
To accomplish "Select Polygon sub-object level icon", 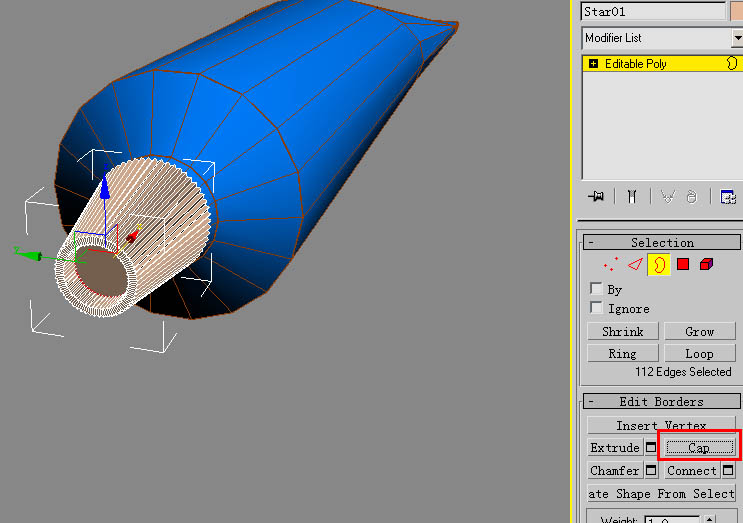I will pyautogui.click(x=683, y=264).
